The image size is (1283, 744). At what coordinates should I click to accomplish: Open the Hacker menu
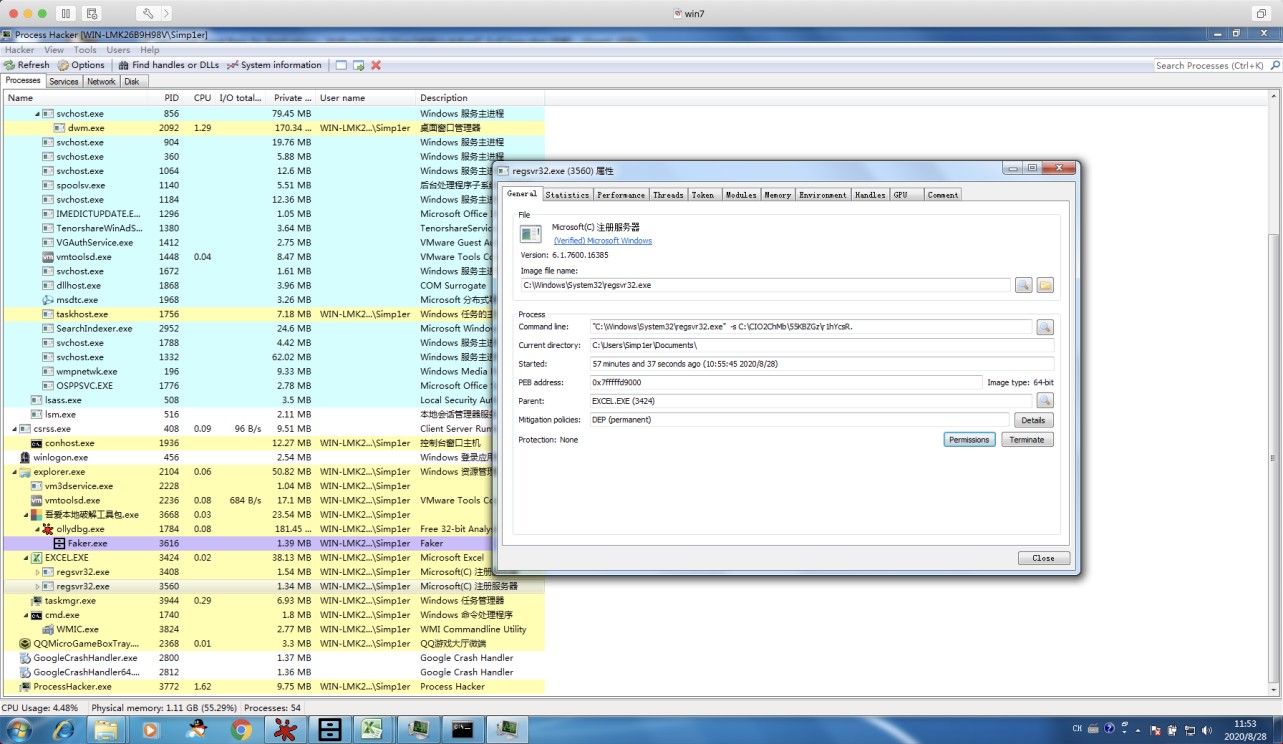pos(19,50)
